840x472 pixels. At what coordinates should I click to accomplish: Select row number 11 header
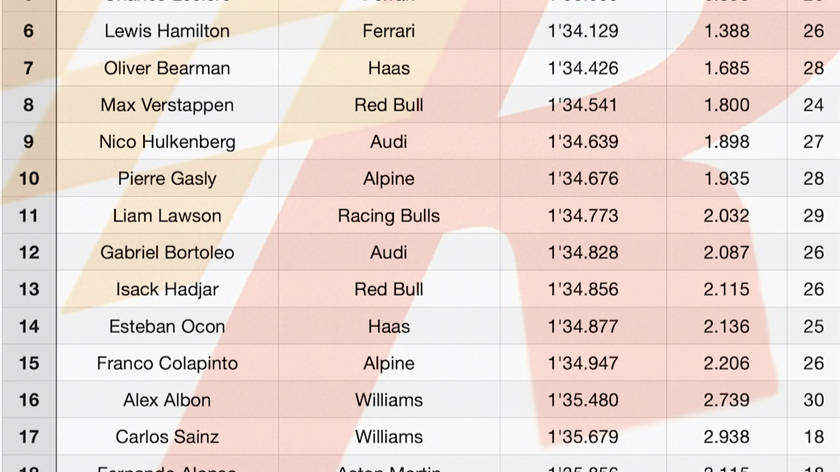[28, 216]
